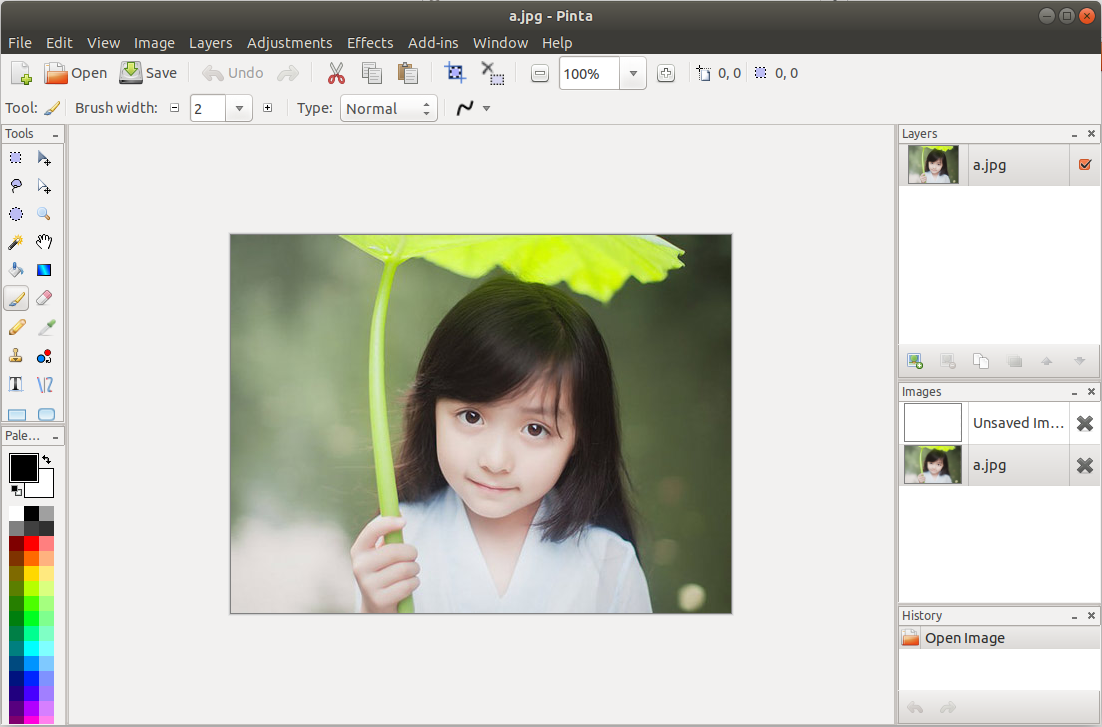
Task: Select the Text tool
Action: coord(15,385)
